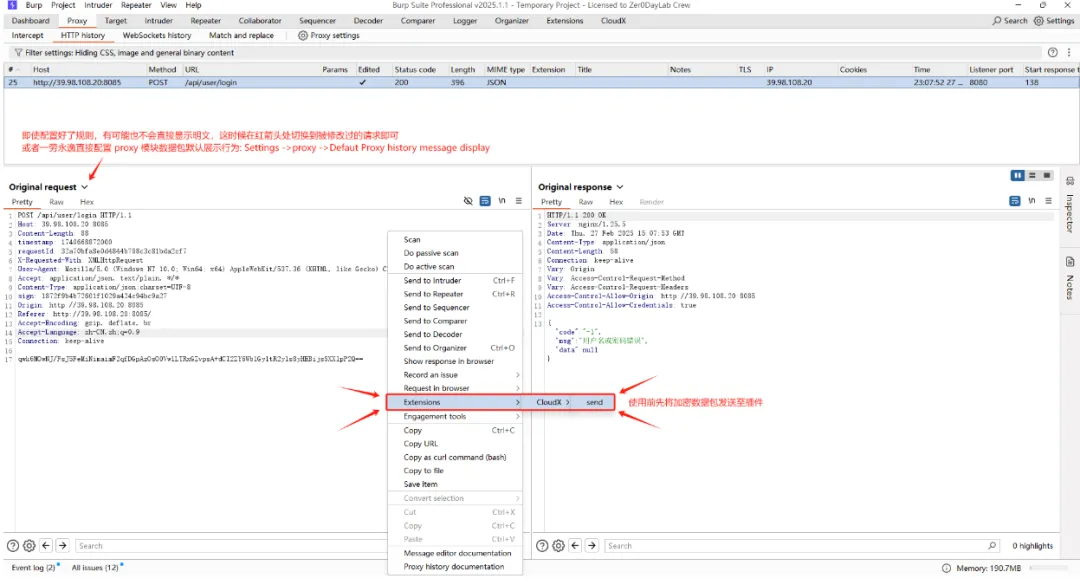Click the Edited checkmark in row 25
Screen dimensions: 1080x585
(x=362, y=82)
